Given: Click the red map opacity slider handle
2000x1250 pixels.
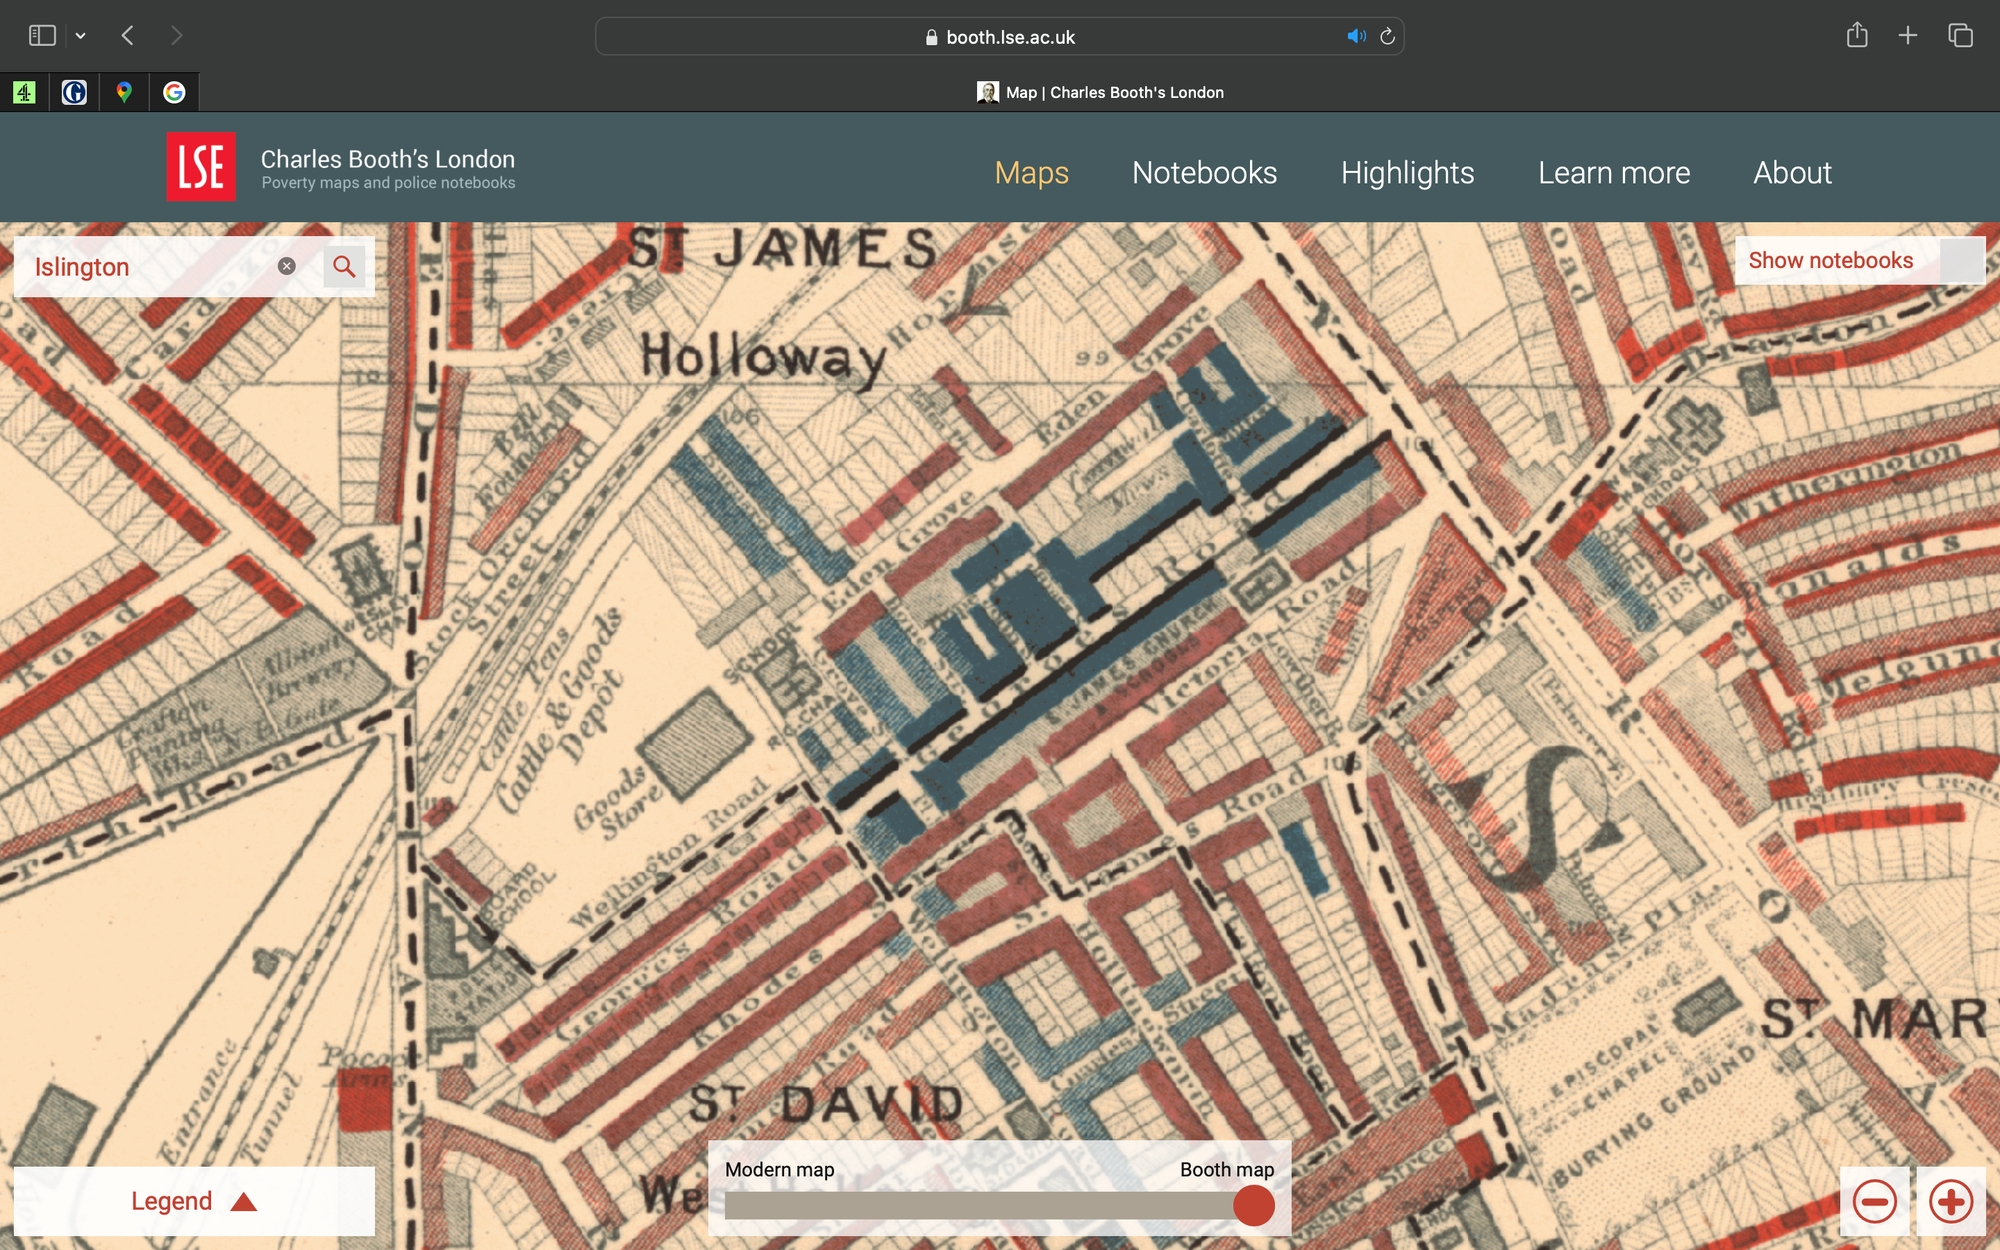Looking at the screenshot, I should pos(1254,1205).
